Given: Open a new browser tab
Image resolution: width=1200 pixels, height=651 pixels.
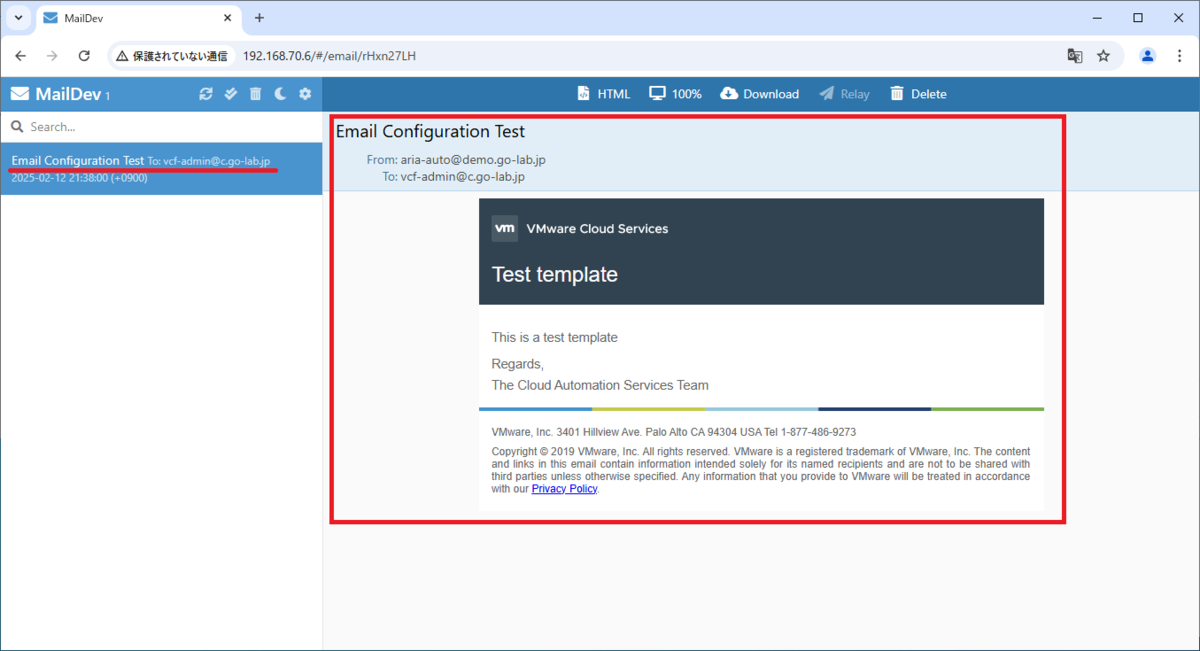Looking at the screenshot, I should pos(259,18).
